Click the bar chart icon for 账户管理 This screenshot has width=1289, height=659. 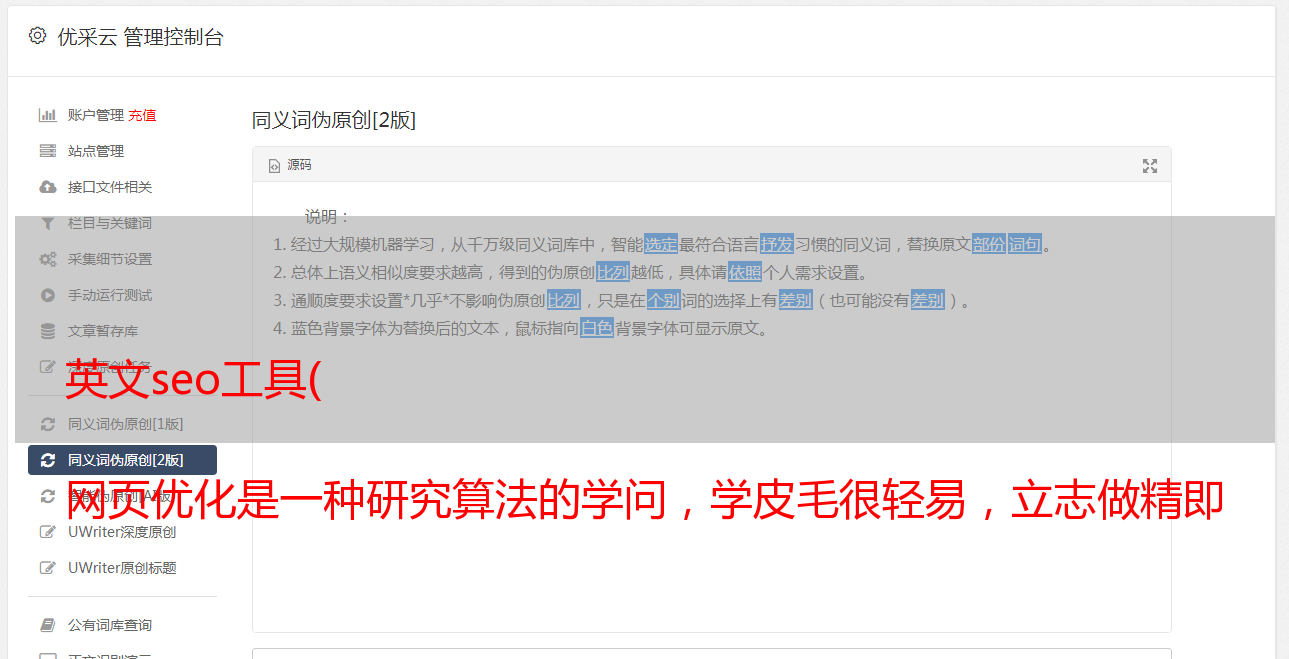47,115
